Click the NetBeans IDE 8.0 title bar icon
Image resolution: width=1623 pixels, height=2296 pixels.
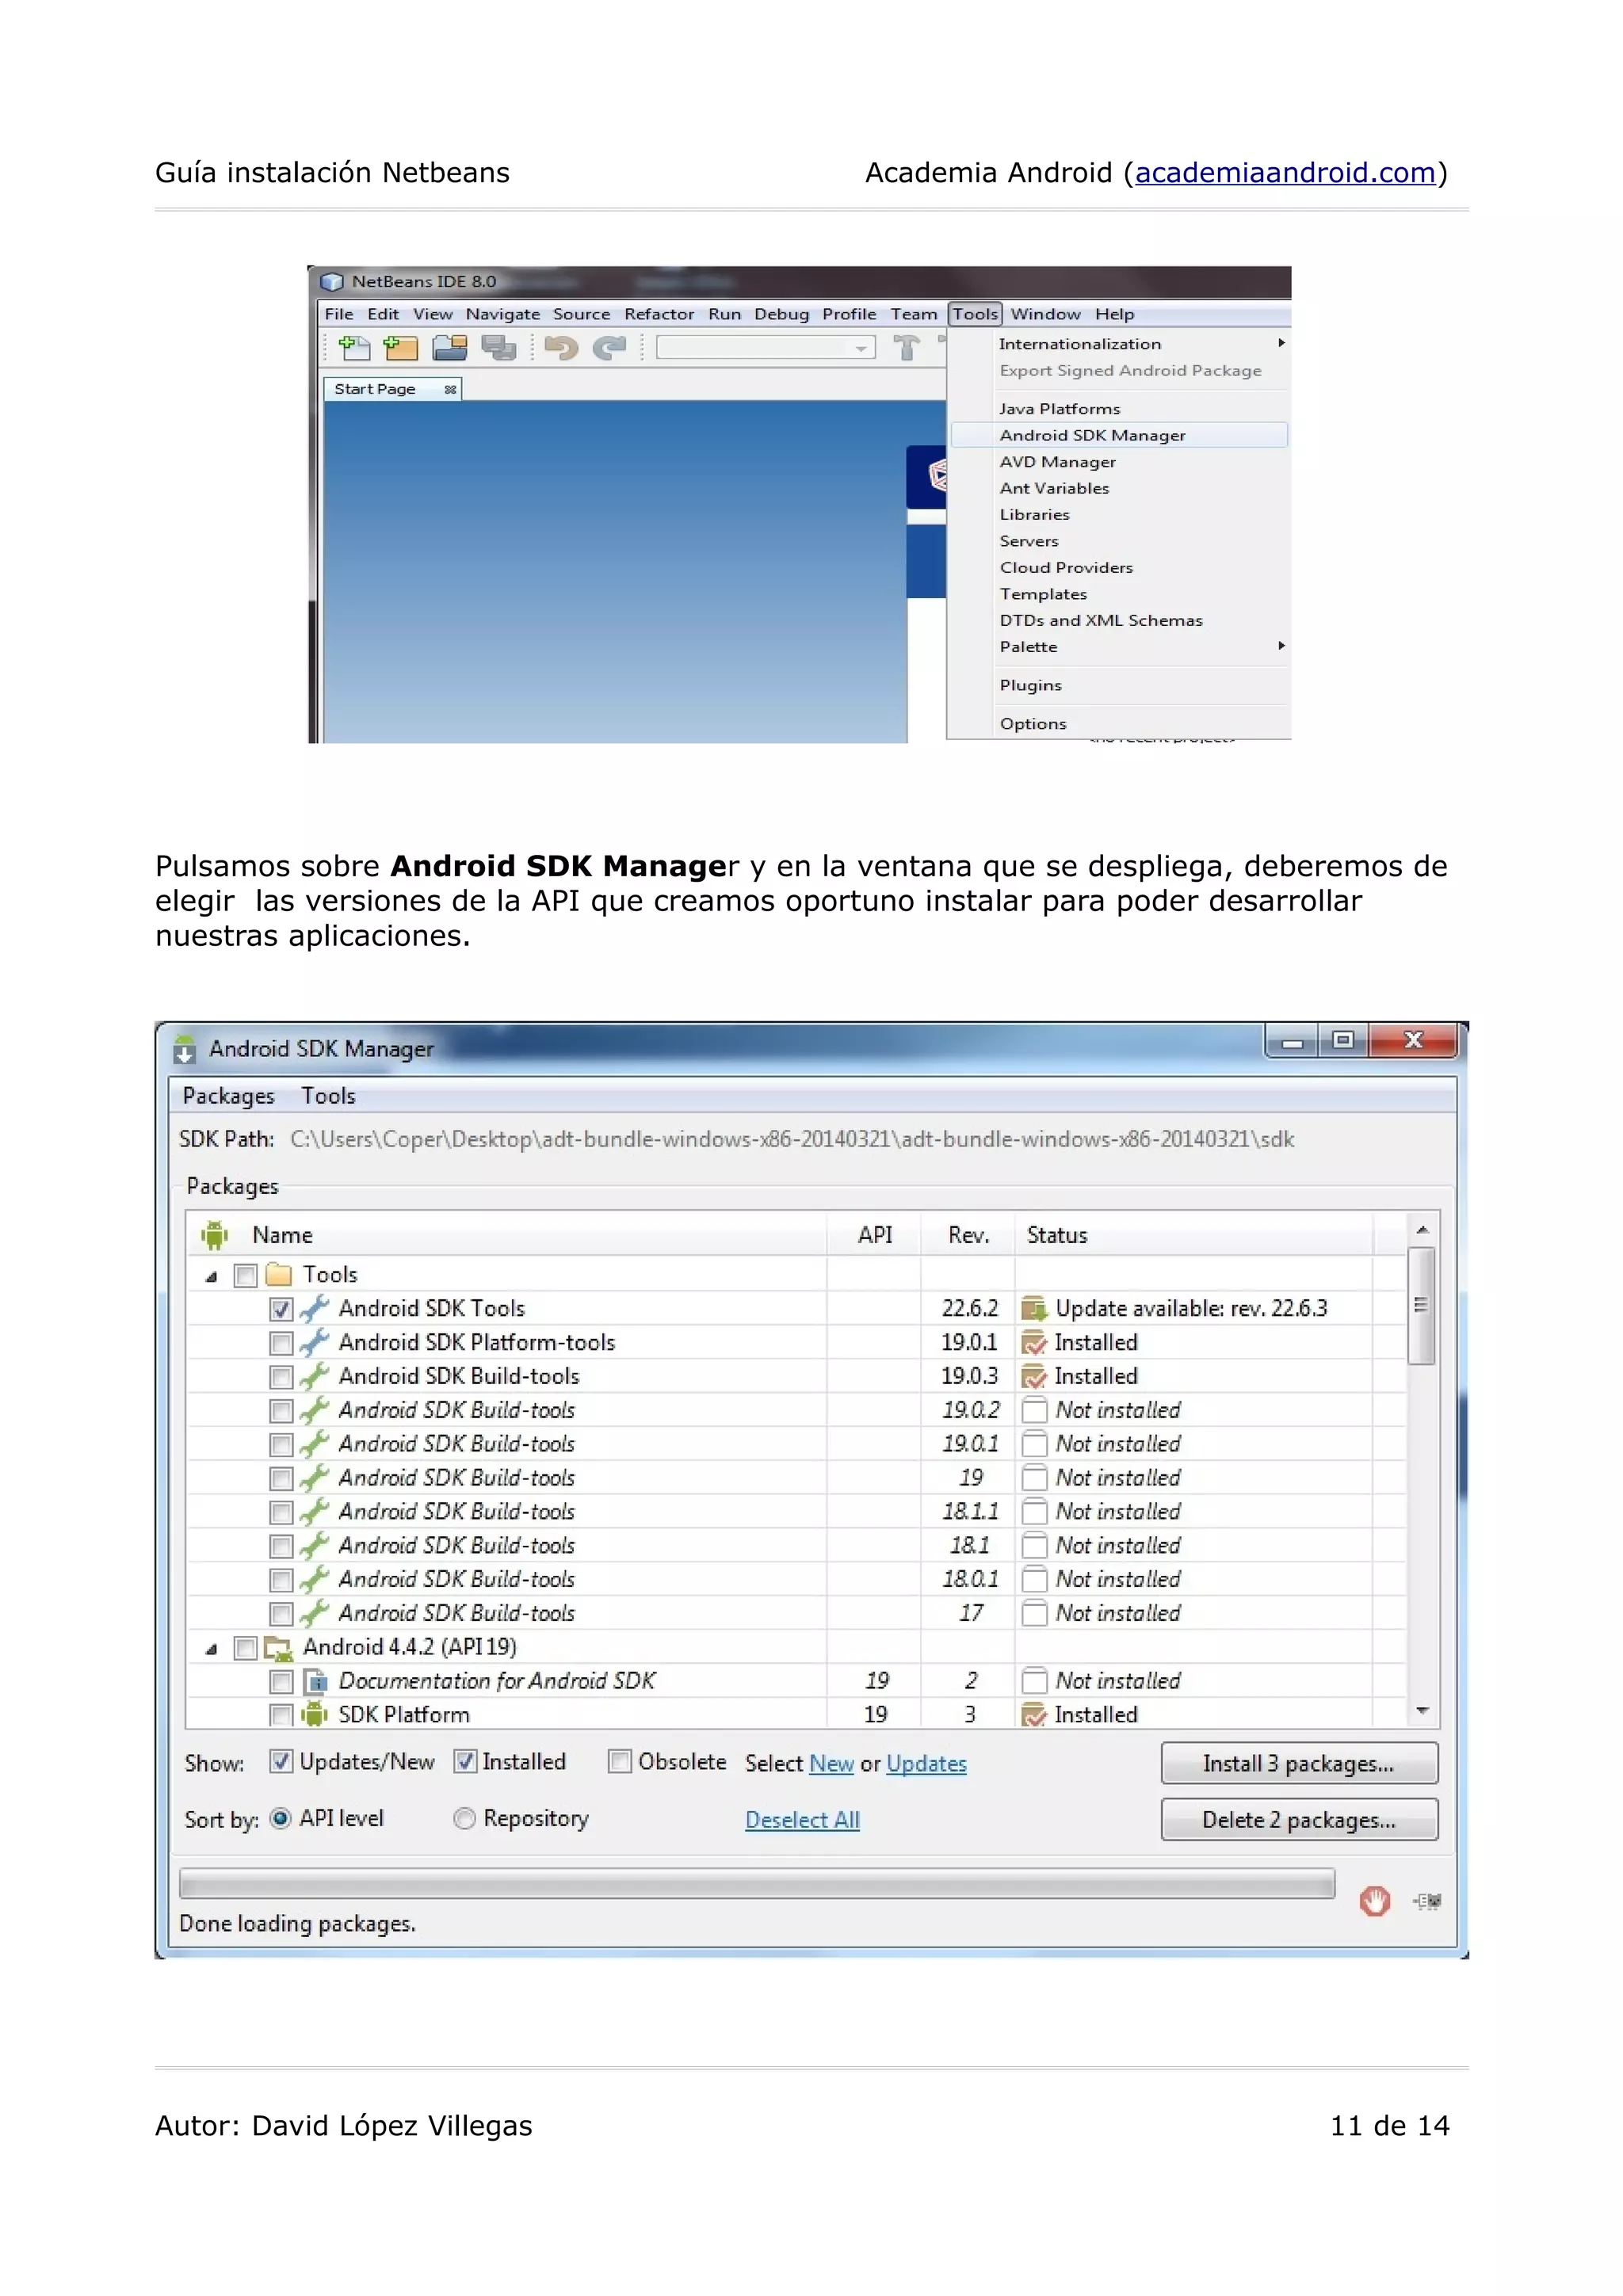[332, 282]
